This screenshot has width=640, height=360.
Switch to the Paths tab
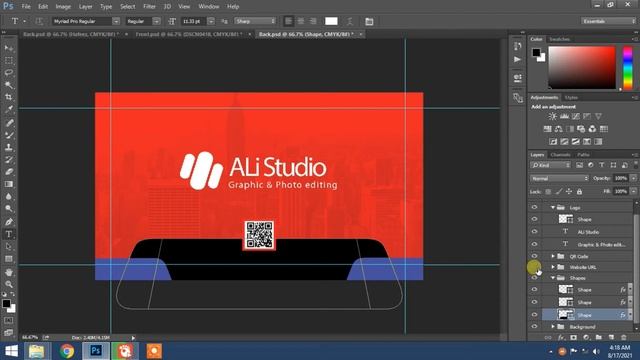tap(583, 155)
